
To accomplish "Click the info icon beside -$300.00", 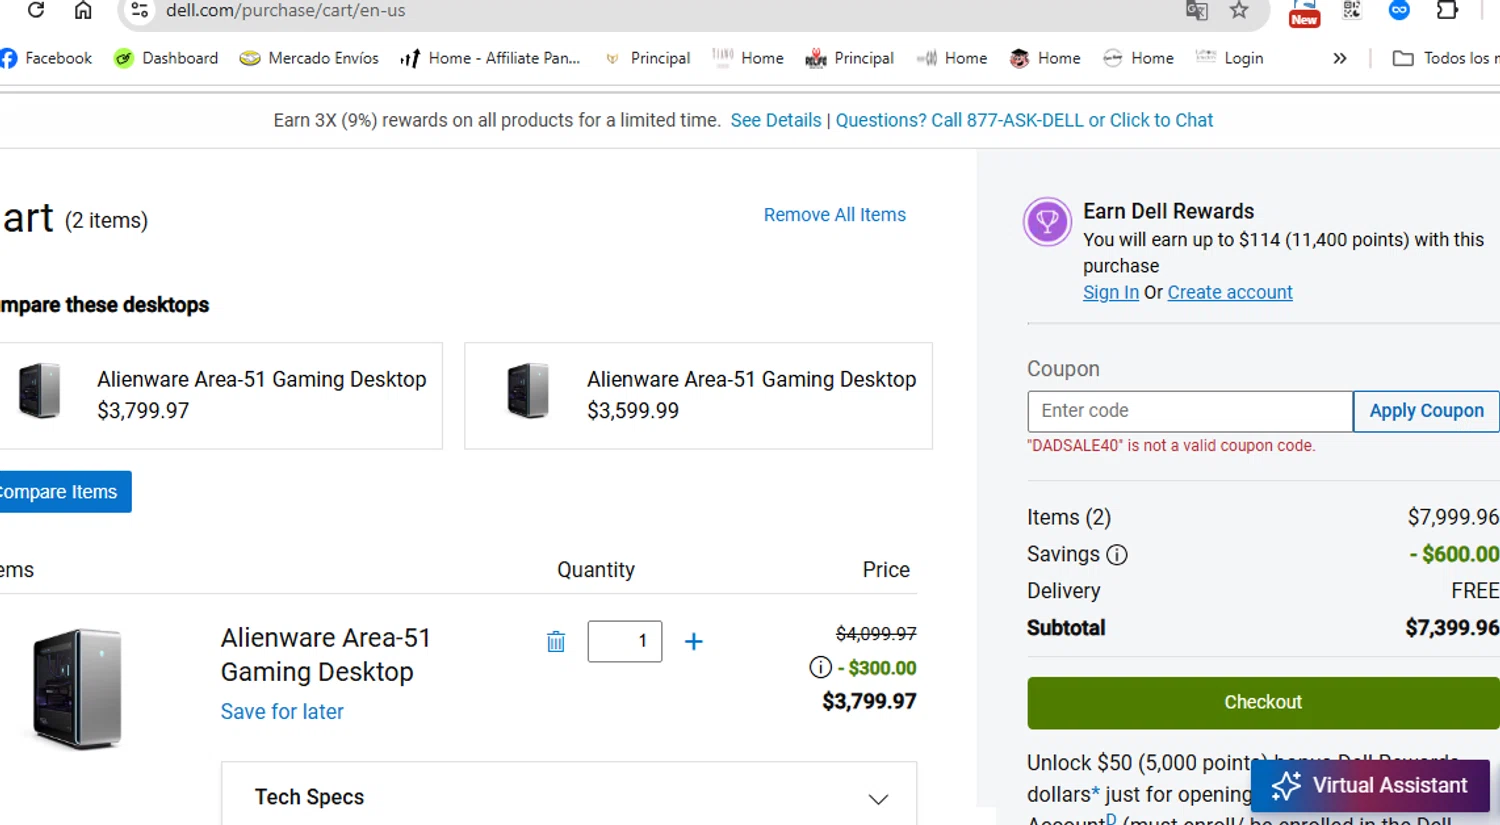I will [x=820, y=667].
